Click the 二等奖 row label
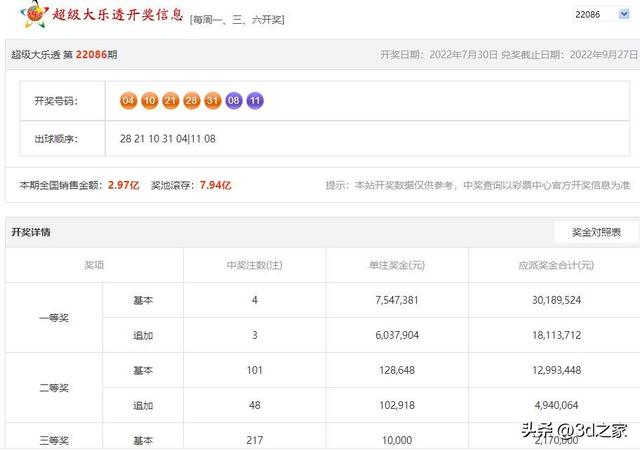 [x=54, y=388]
